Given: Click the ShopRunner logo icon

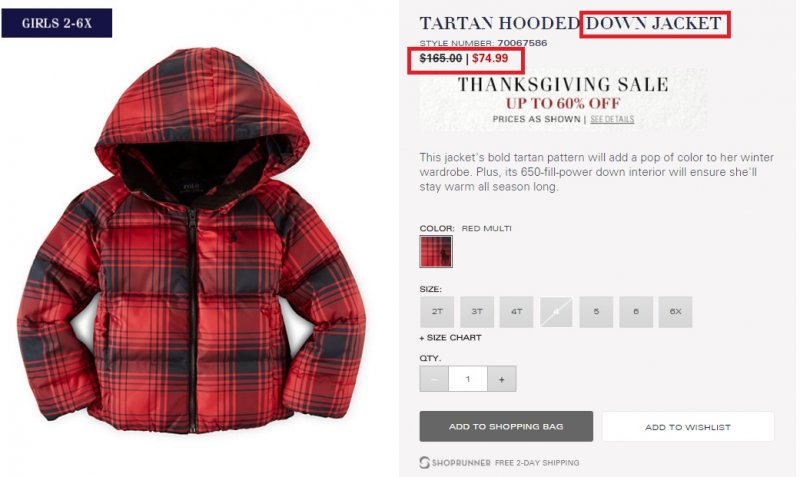Looking at the screenshot, I should pos(424,462).
